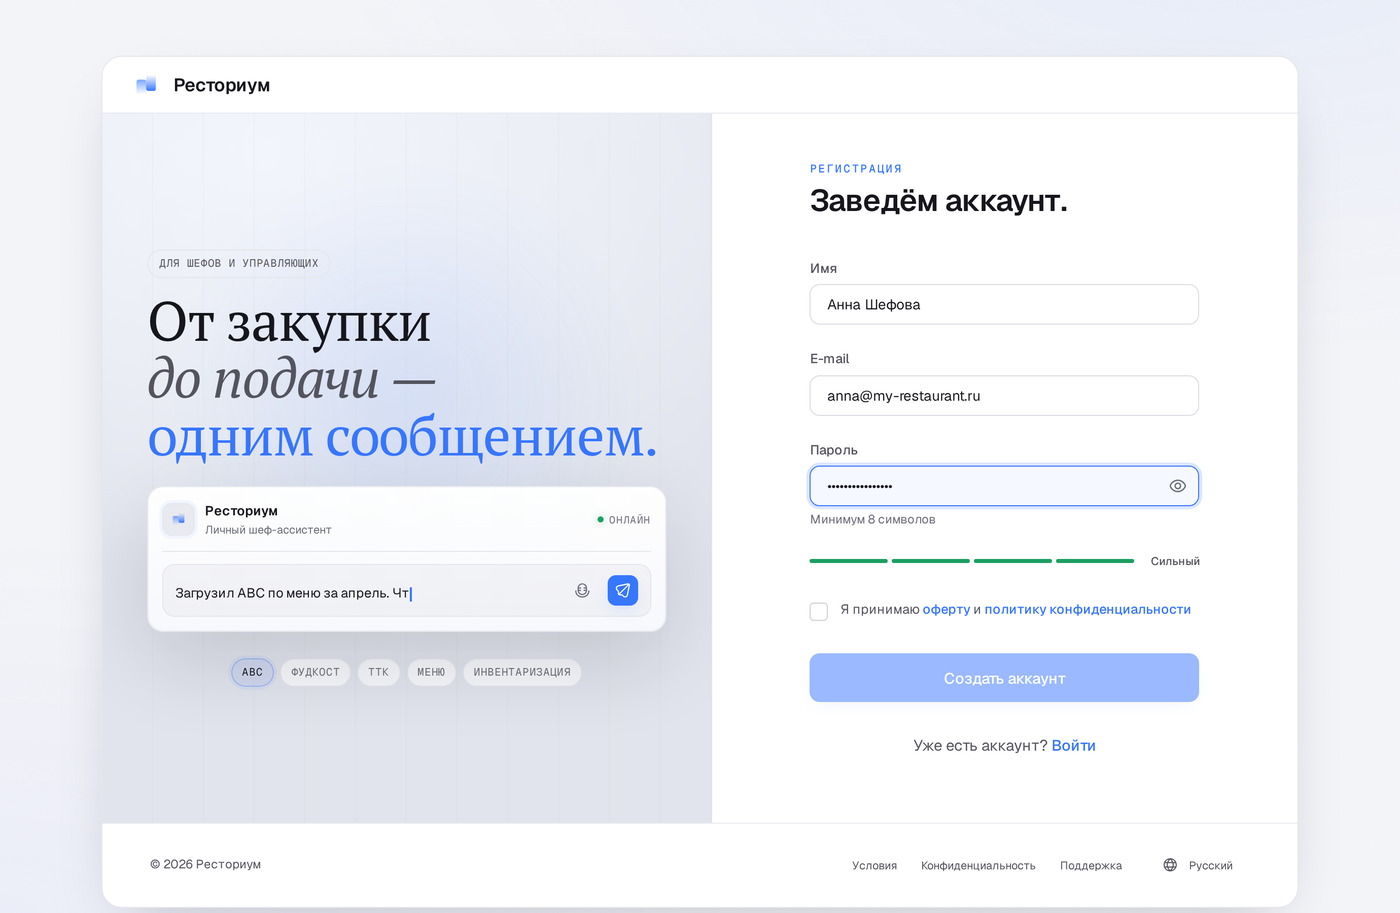Select the ТТК chip
This screenshot has width=1400, height=913.
378,672
